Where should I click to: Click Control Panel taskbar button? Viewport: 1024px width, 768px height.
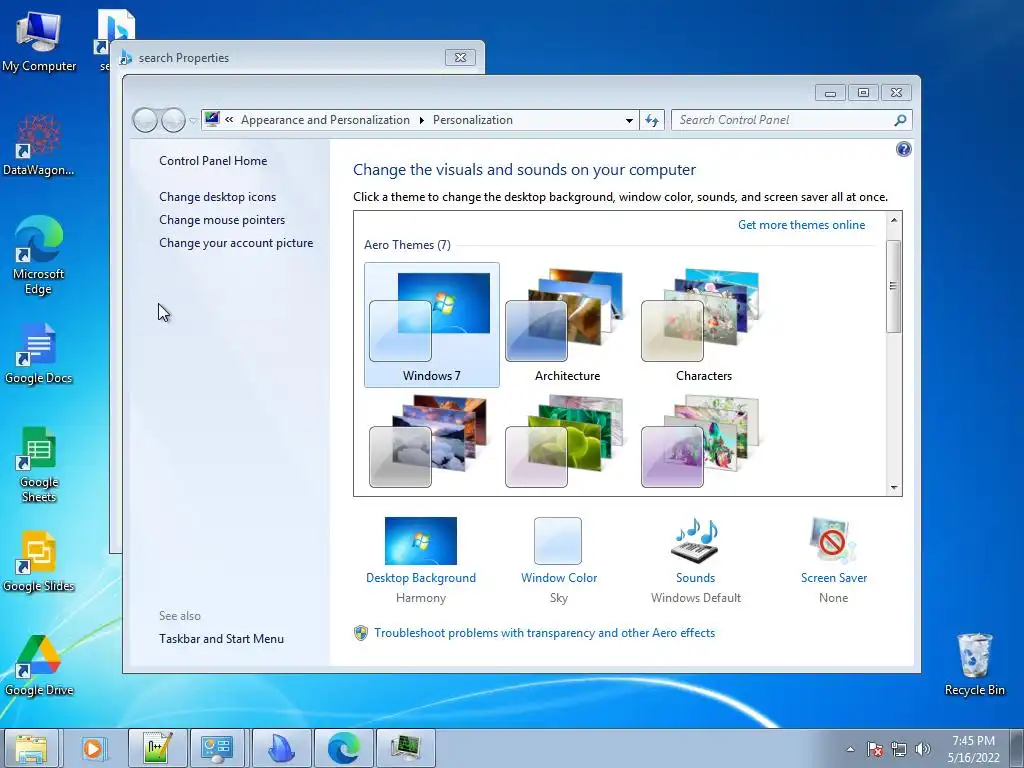[x=217, y=748]
